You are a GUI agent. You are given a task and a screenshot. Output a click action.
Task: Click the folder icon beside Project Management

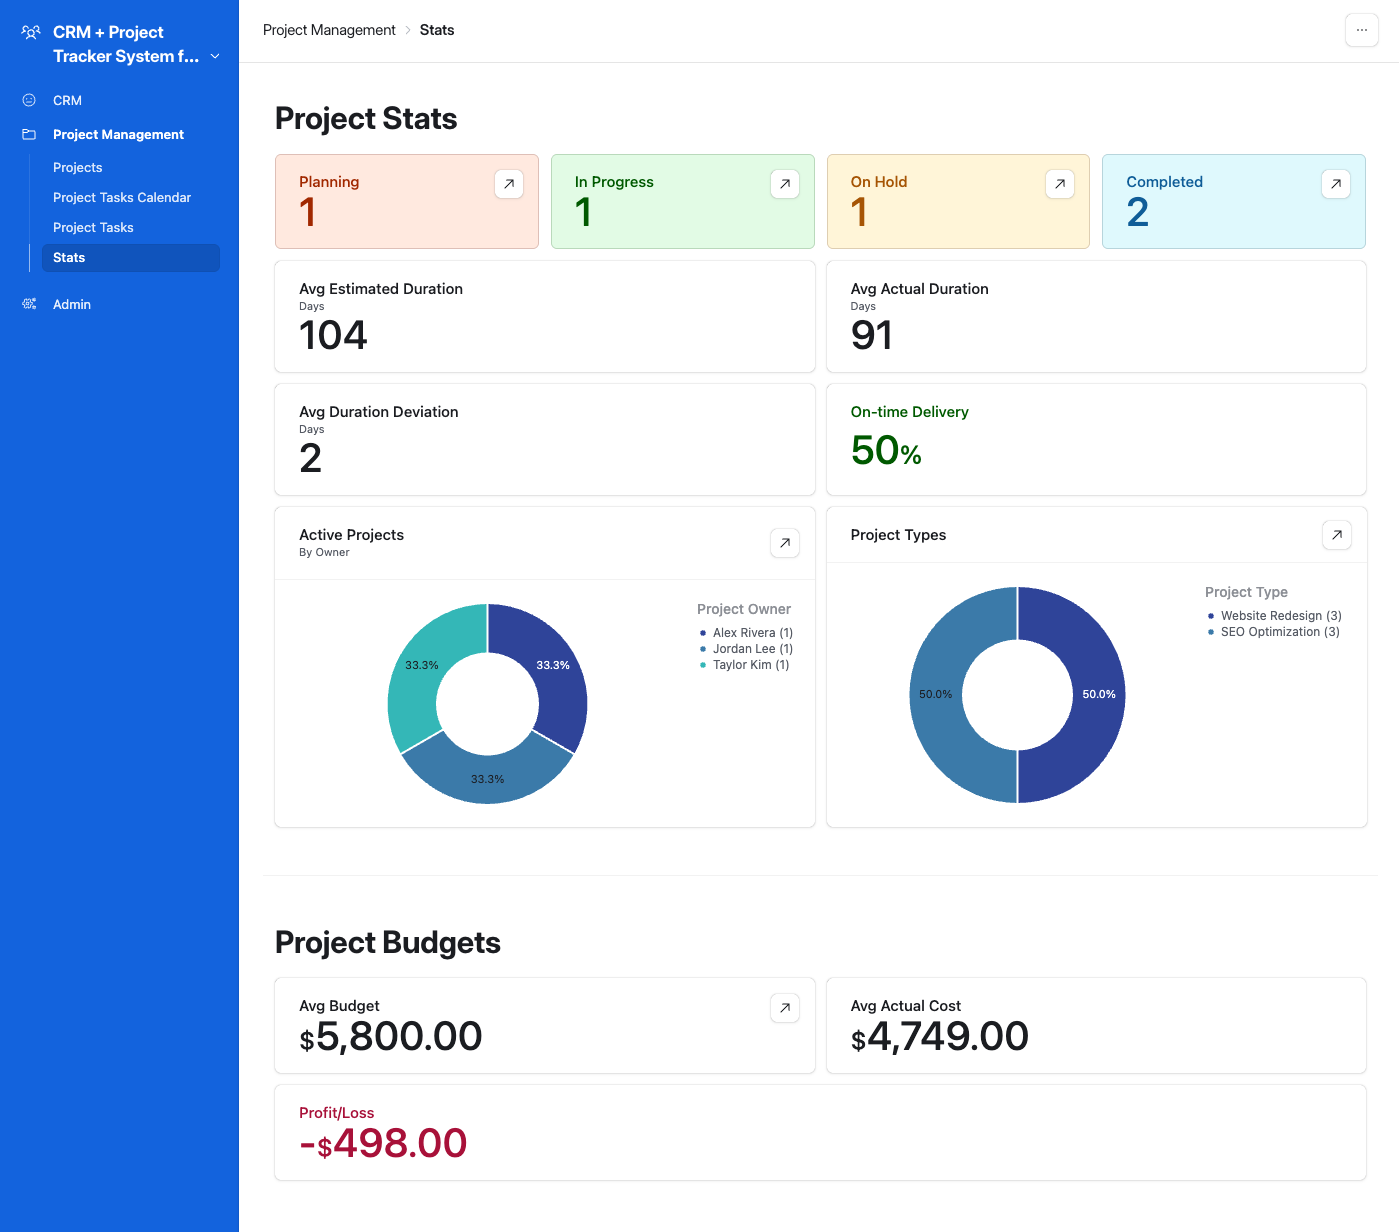pyautogui.click(x=29, y=134)
